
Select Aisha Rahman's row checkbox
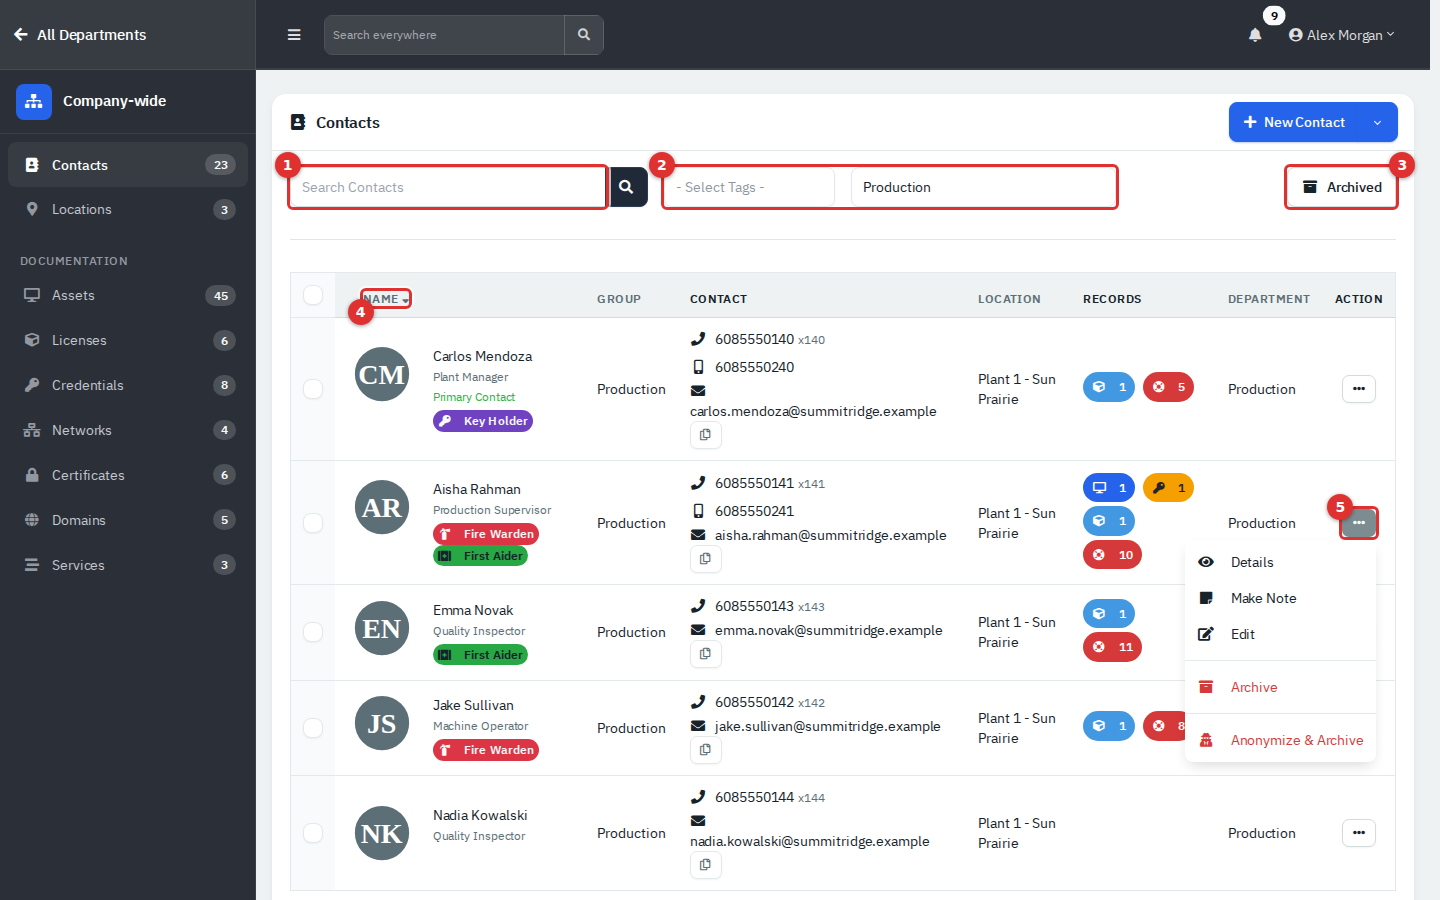click(313, 523)
